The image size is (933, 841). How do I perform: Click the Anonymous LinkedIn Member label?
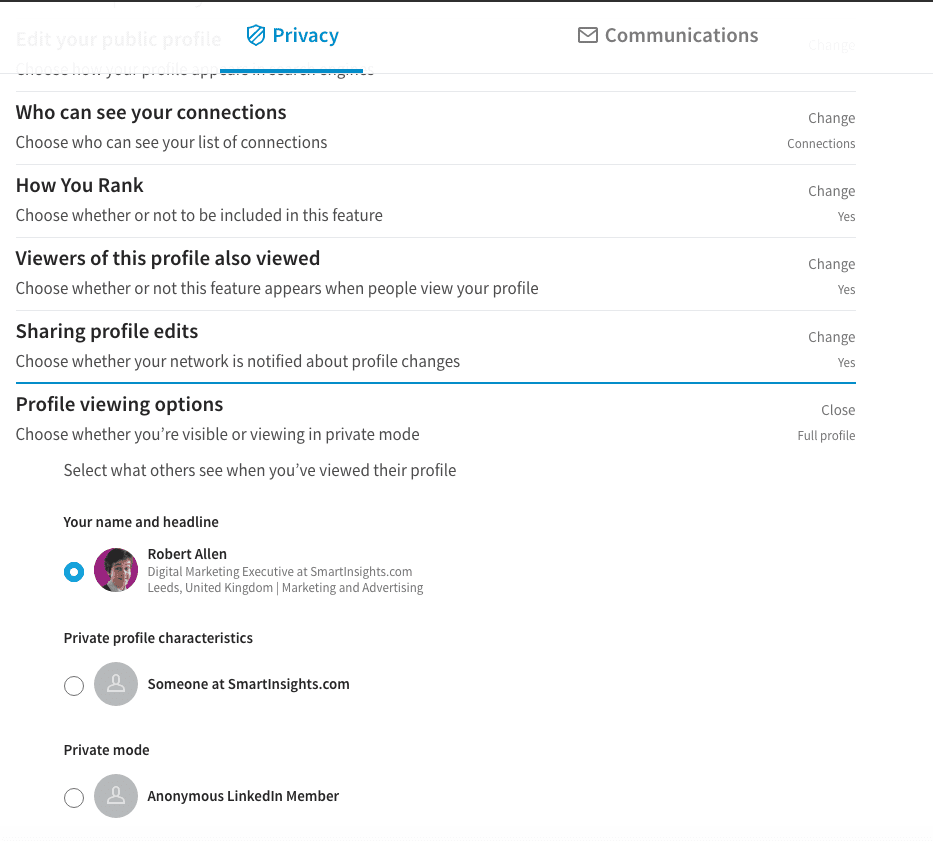click(243, 797)
